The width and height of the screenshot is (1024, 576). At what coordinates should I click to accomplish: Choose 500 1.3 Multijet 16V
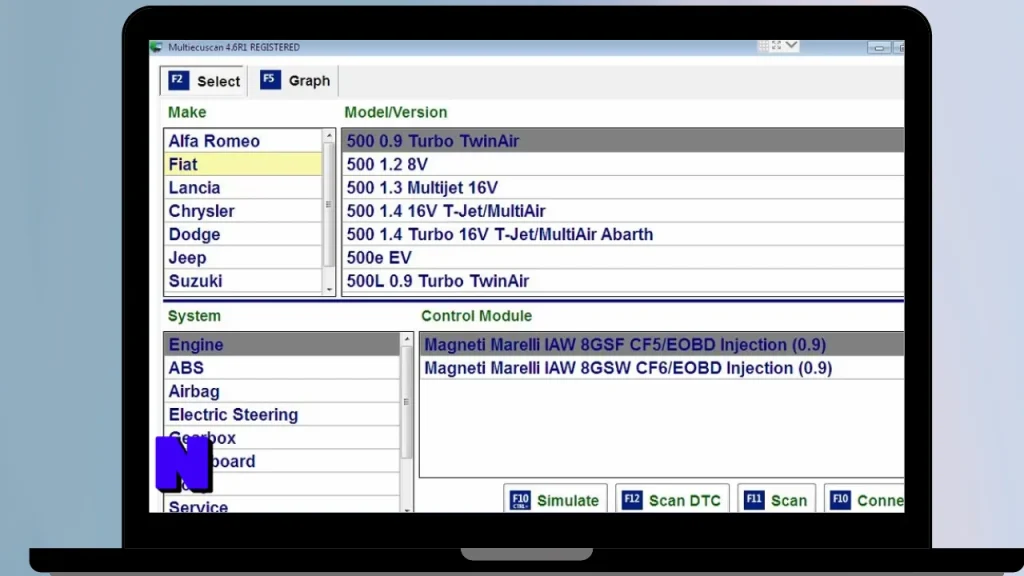[623, 188]
